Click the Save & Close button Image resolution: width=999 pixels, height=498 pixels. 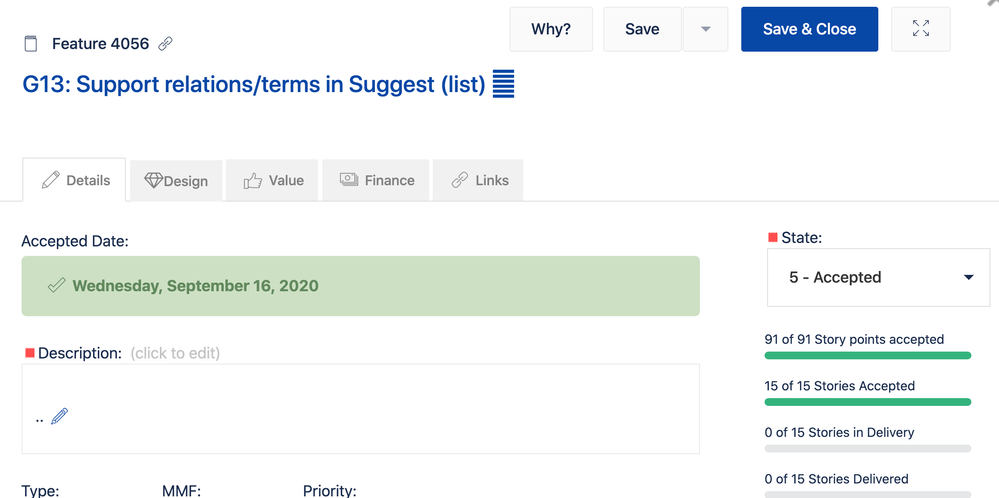[809, 29]
